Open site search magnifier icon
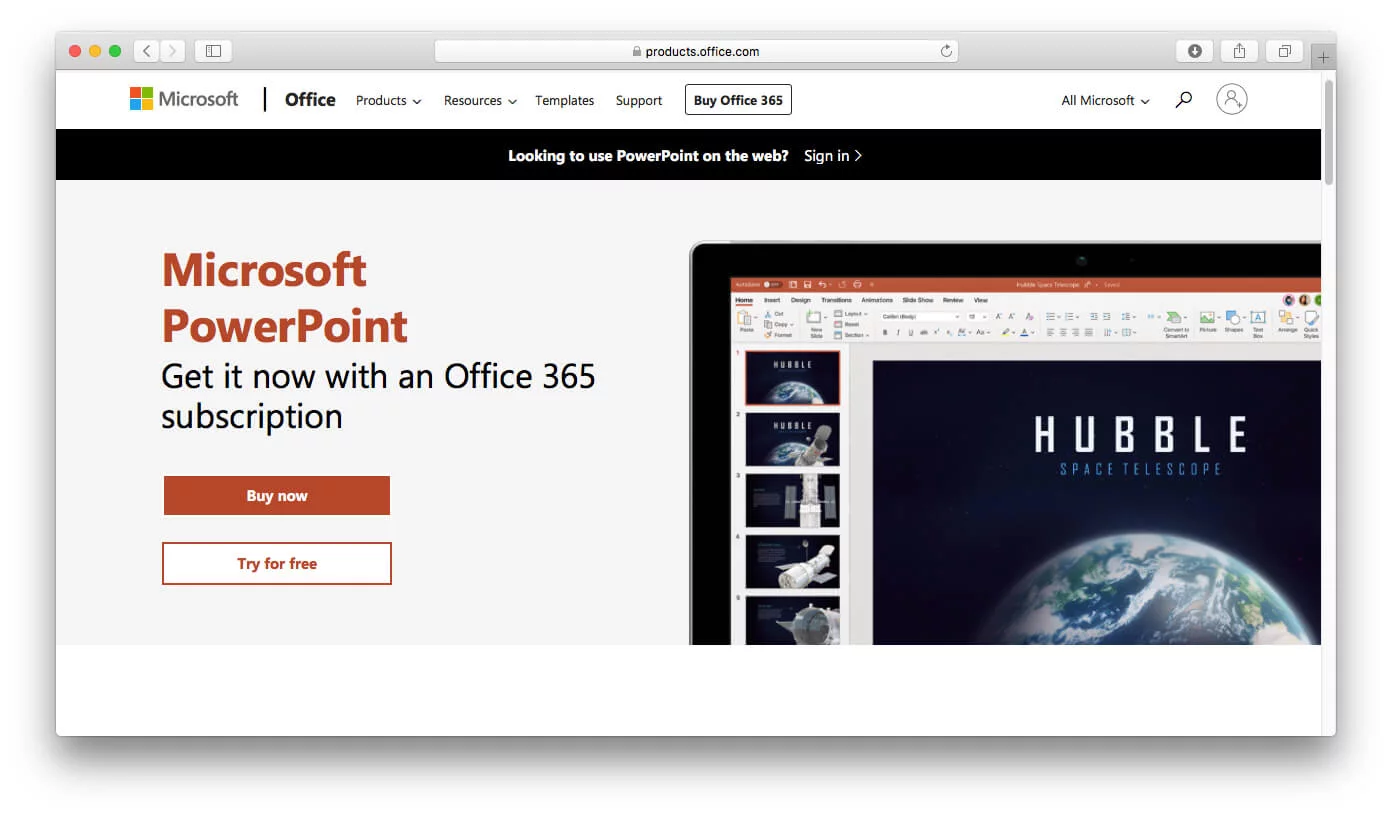 [1184, 100]
